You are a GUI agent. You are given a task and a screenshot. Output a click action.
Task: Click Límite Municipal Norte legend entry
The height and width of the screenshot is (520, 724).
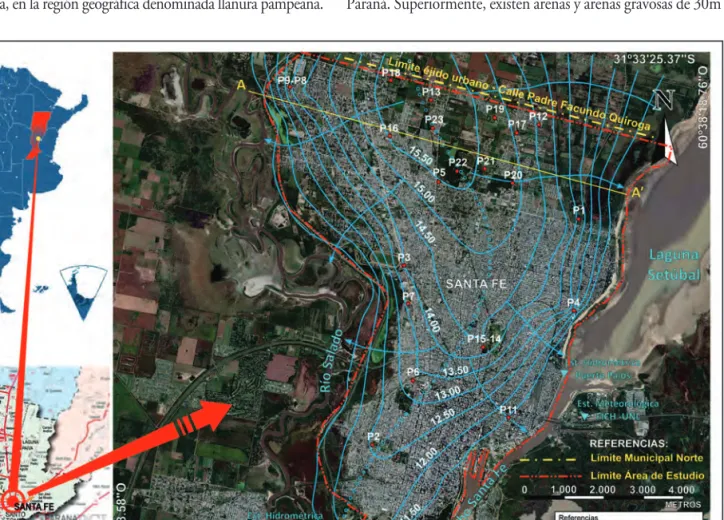click(x=647, y=458)
